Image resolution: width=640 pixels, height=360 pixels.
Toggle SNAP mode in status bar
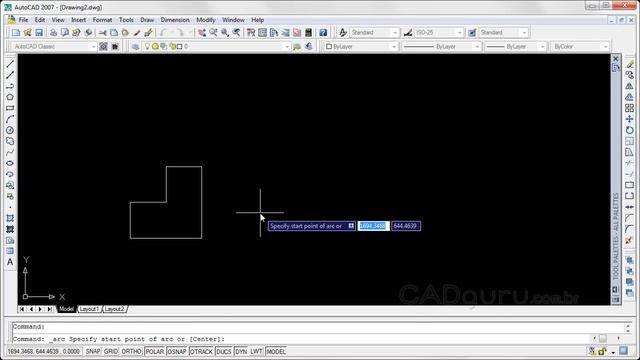pos(93,351)
